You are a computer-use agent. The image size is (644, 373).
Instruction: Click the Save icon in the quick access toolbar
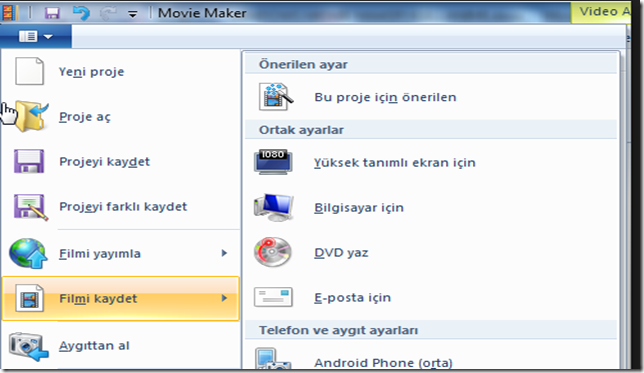coord(52,13)
